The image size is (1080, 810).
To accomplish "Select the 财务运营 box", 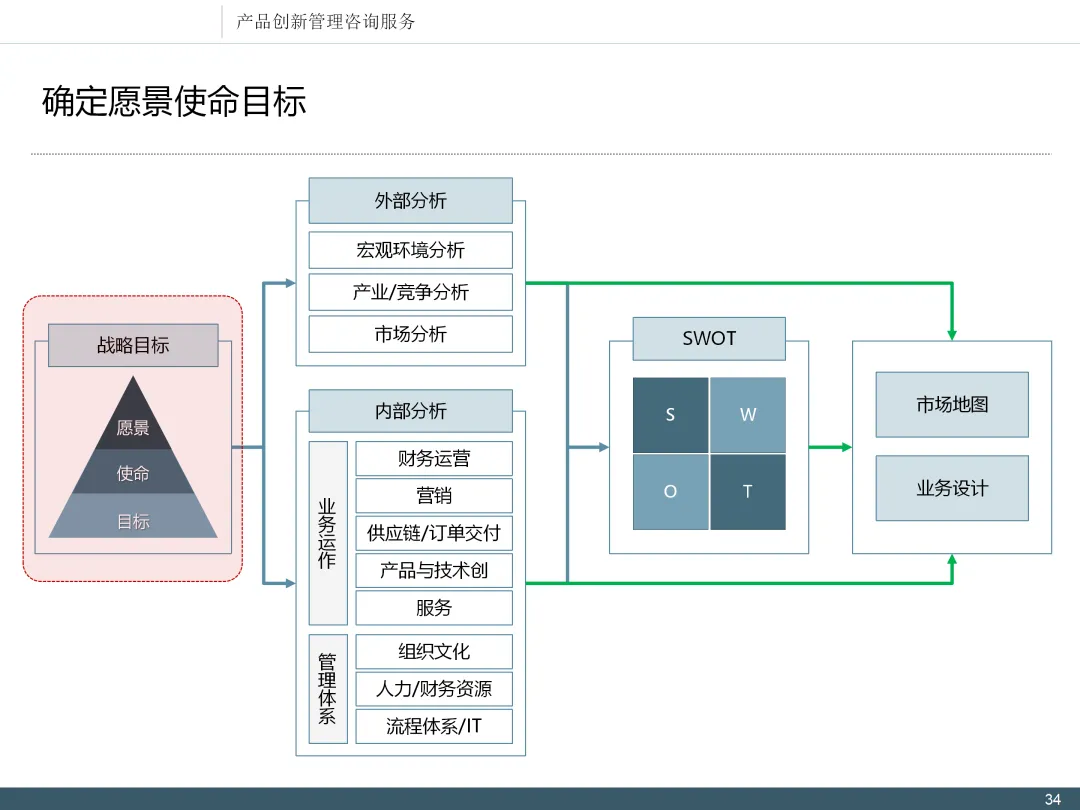I will point(434,458).
